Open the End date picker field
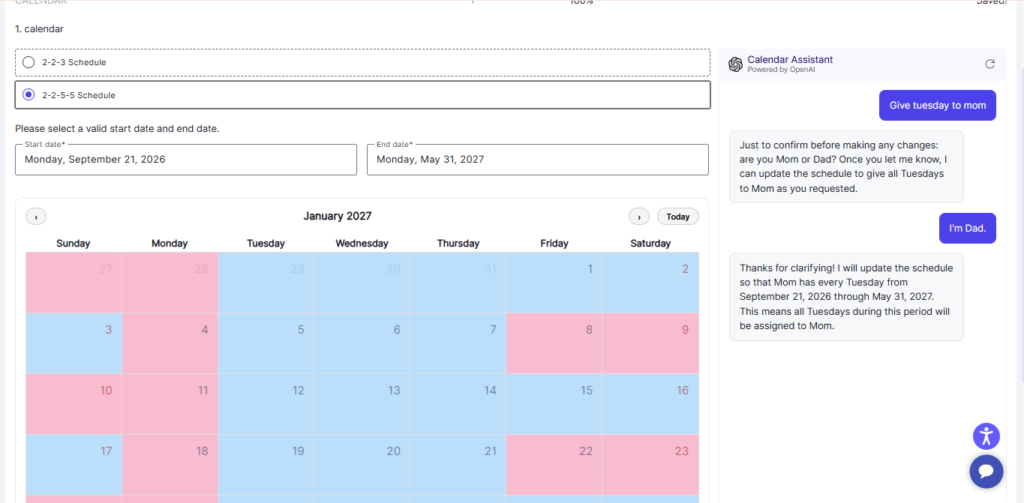 tap(537, 159)
